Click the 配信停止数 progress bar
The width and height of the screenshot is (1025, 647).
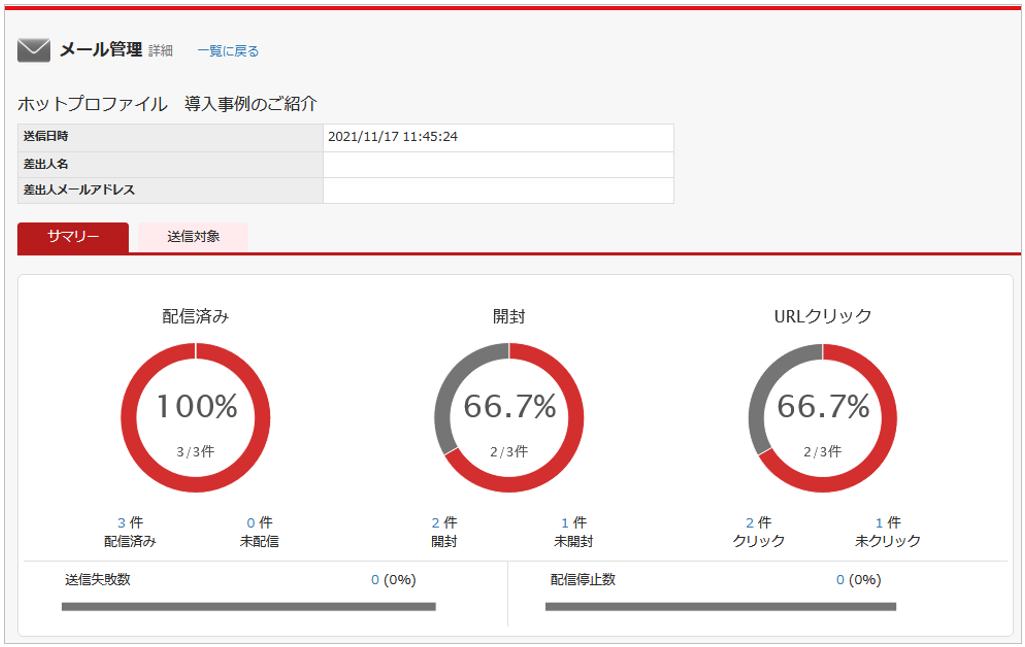[720, 606]
